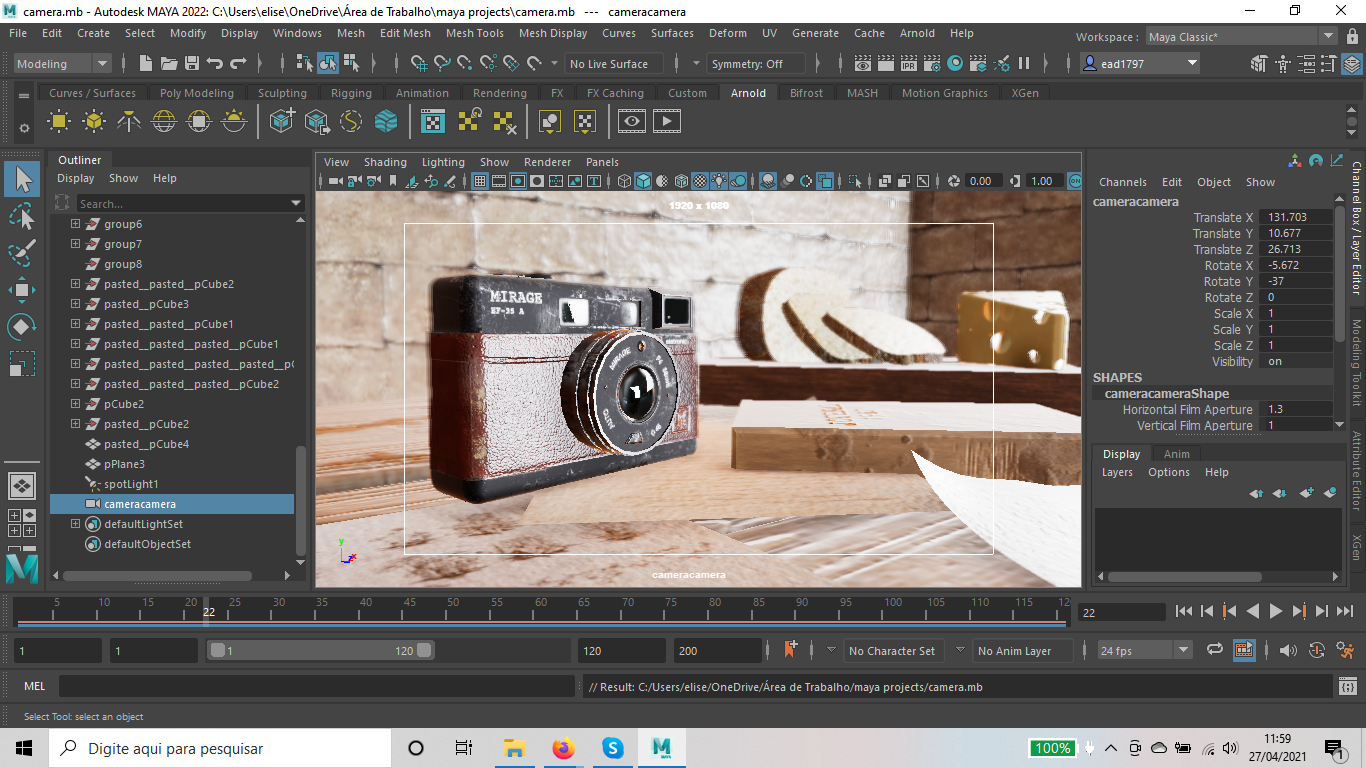Expand the defaultLightSet node
The width and height of the screenshot is (1366, 768).
pyautogui.click(x=75, y=524)
